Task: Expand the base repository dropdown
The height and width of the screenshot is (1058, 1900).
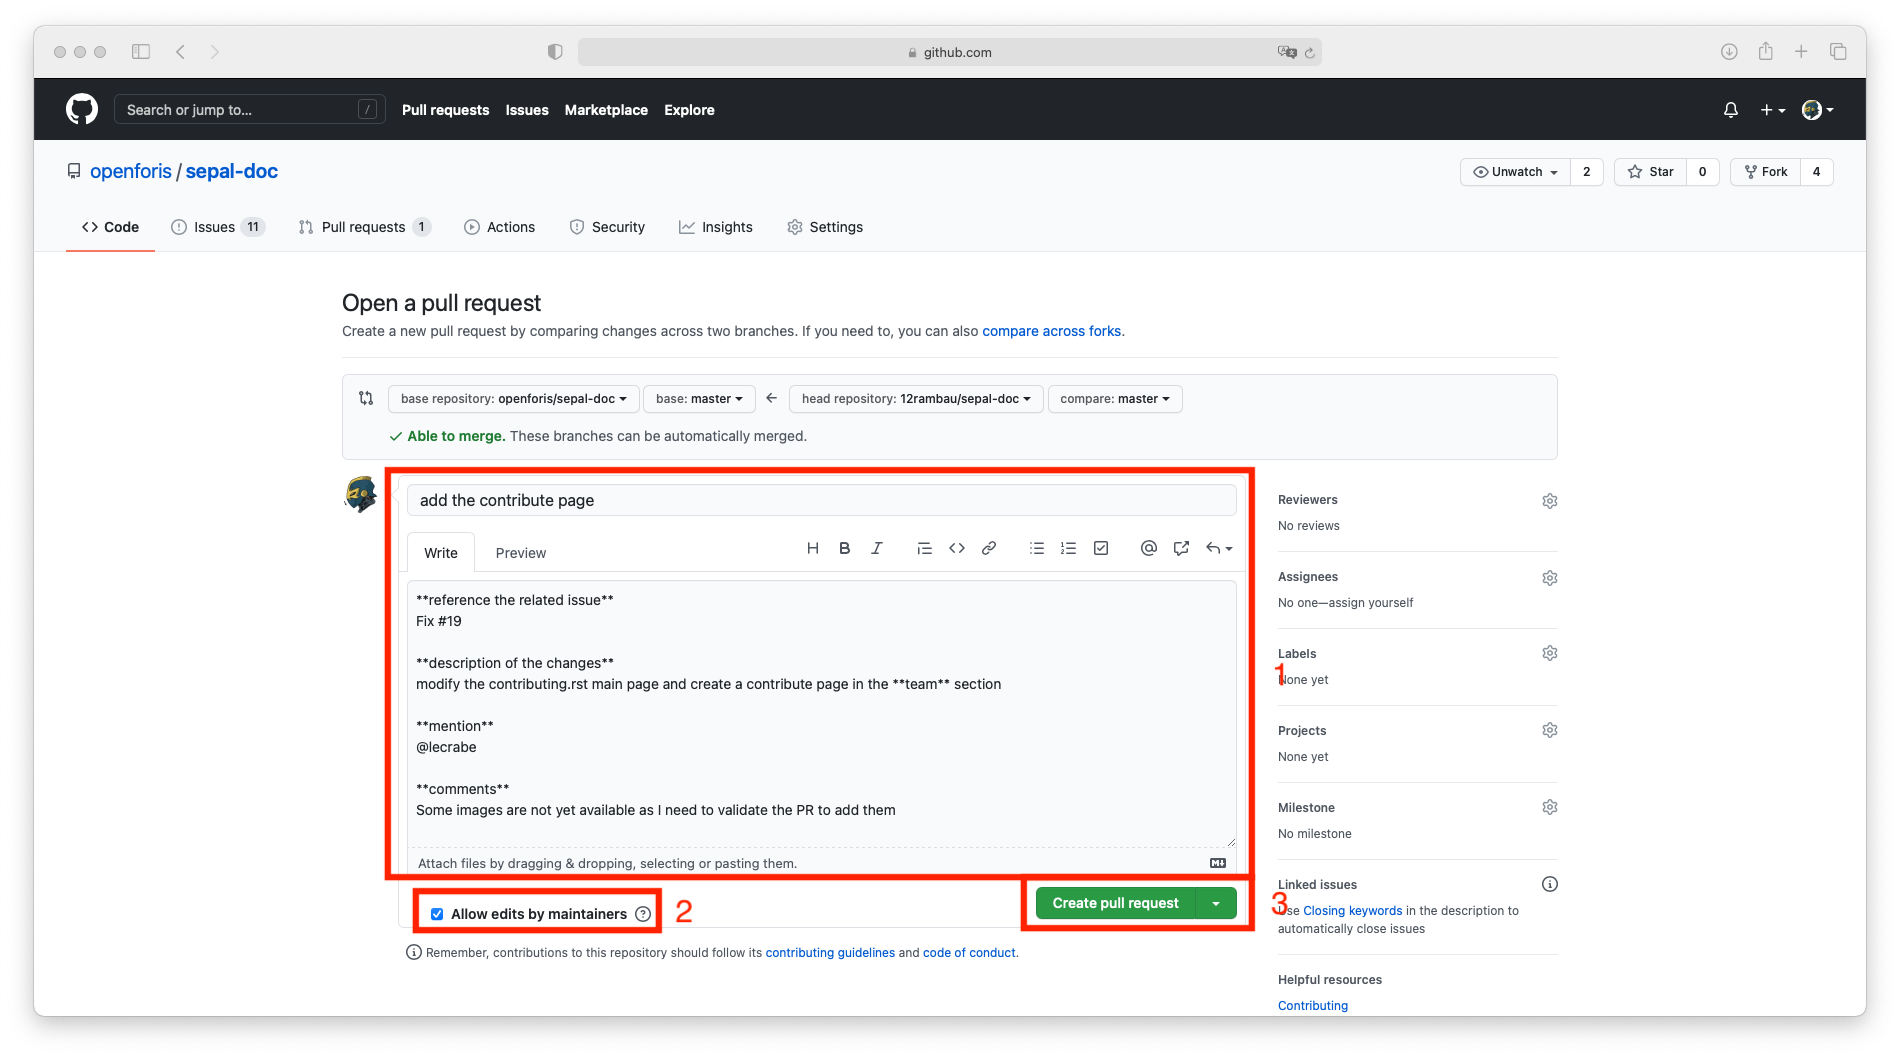Action: pyautogui.click(x=513, y=399)
